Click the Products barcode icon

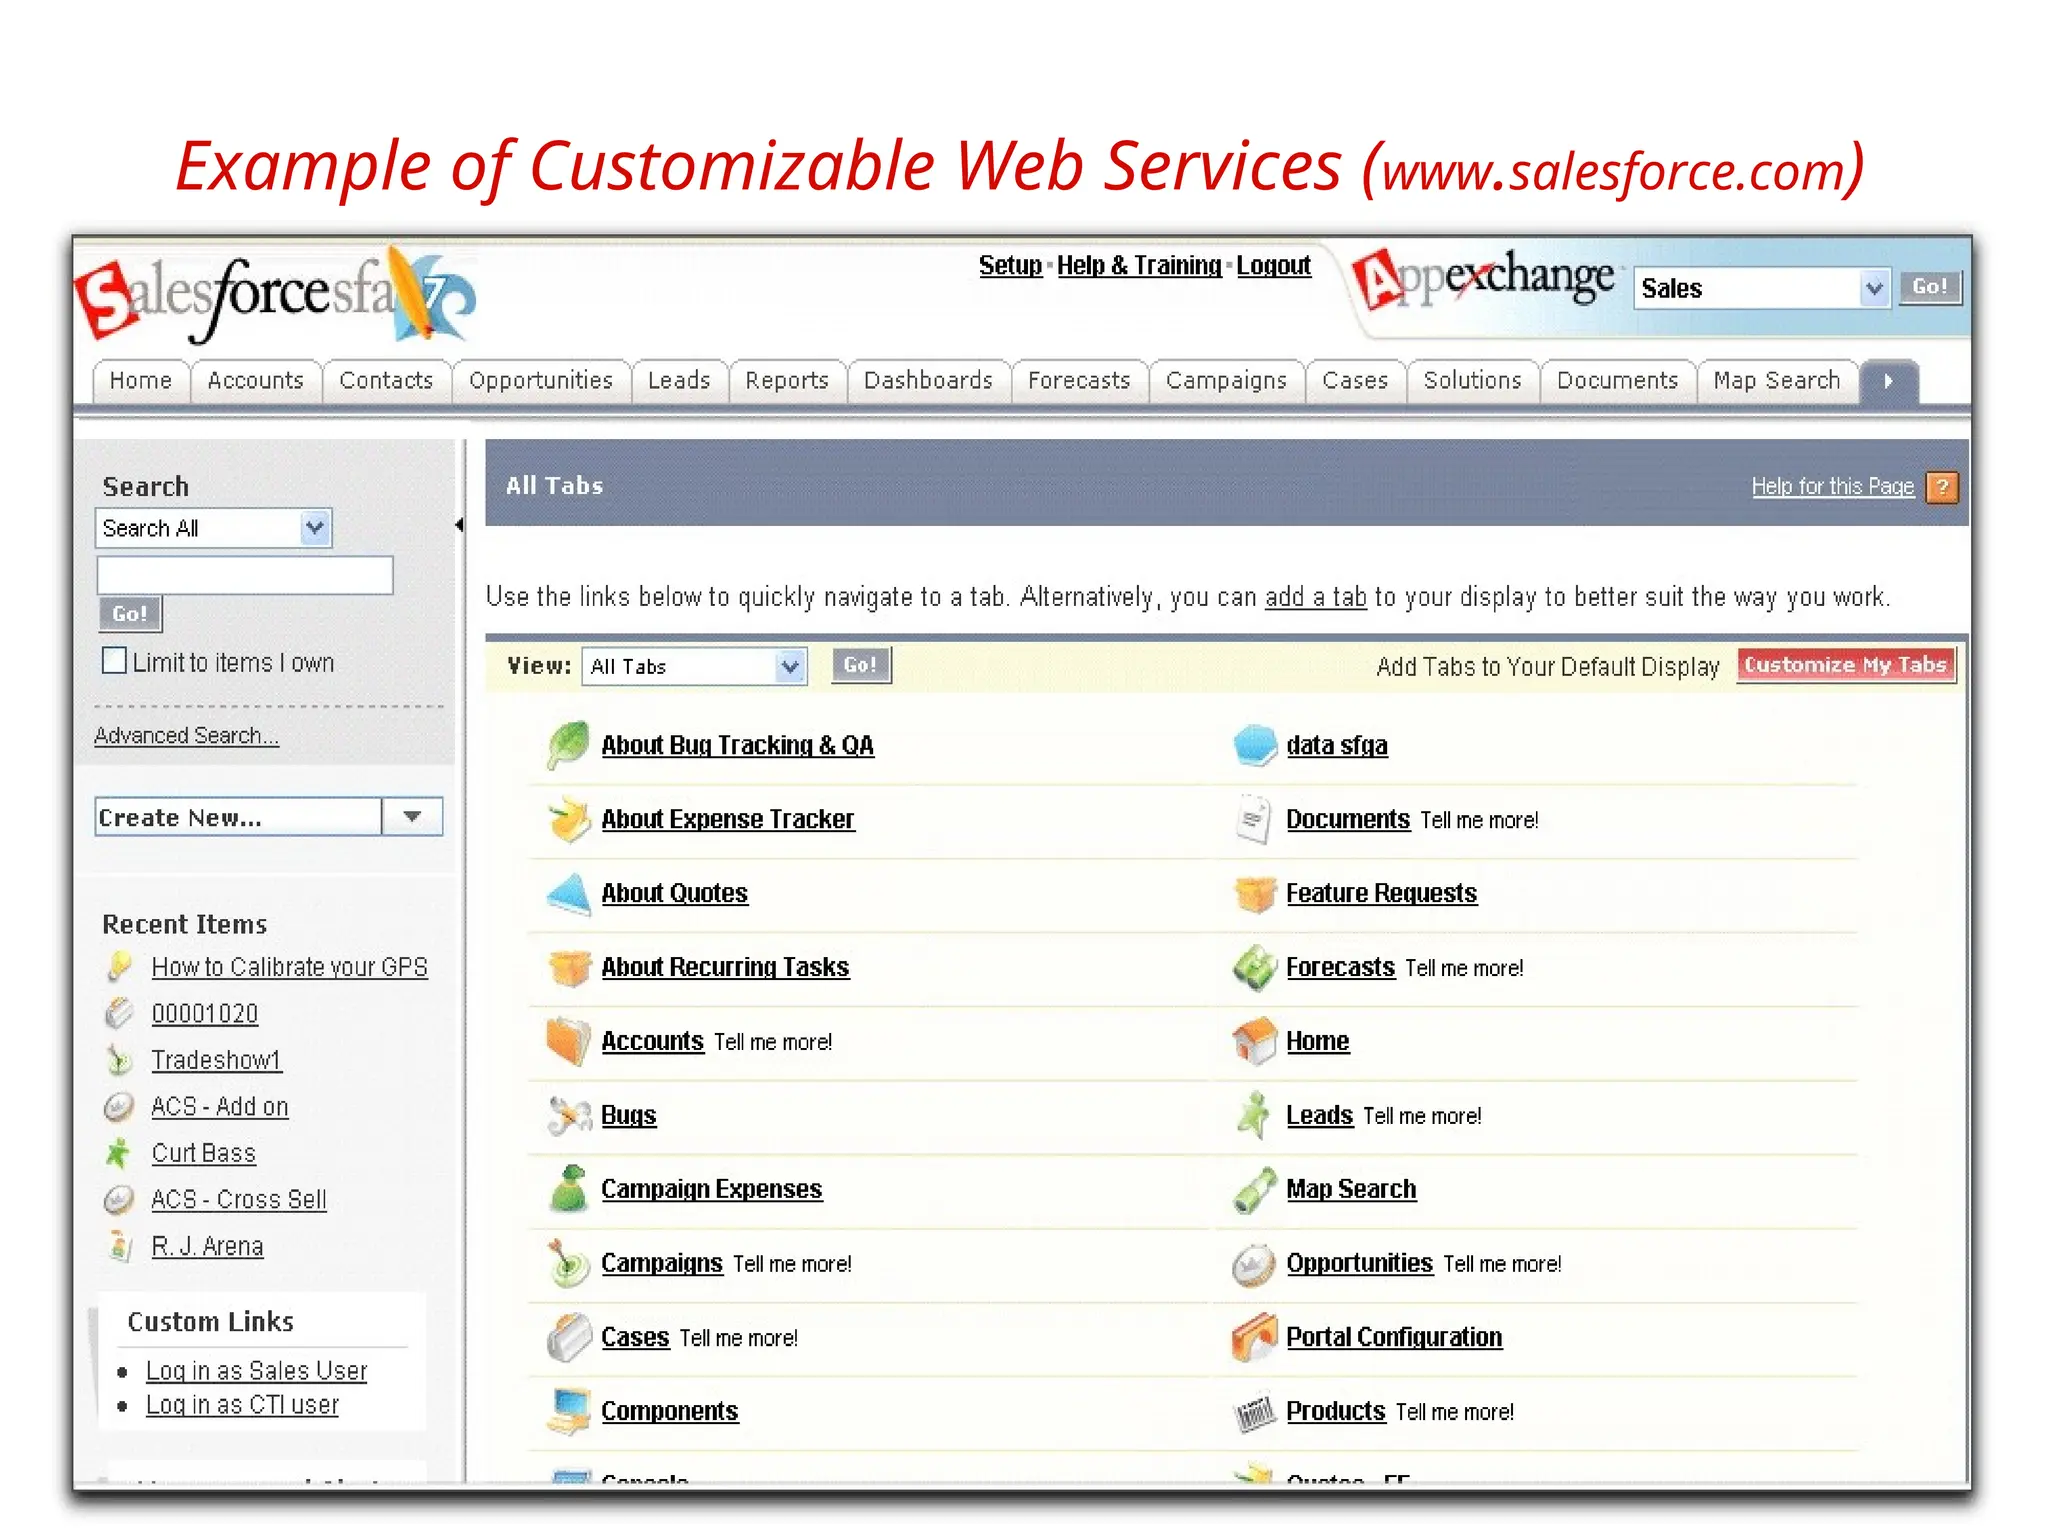tap(1255, 1414)
